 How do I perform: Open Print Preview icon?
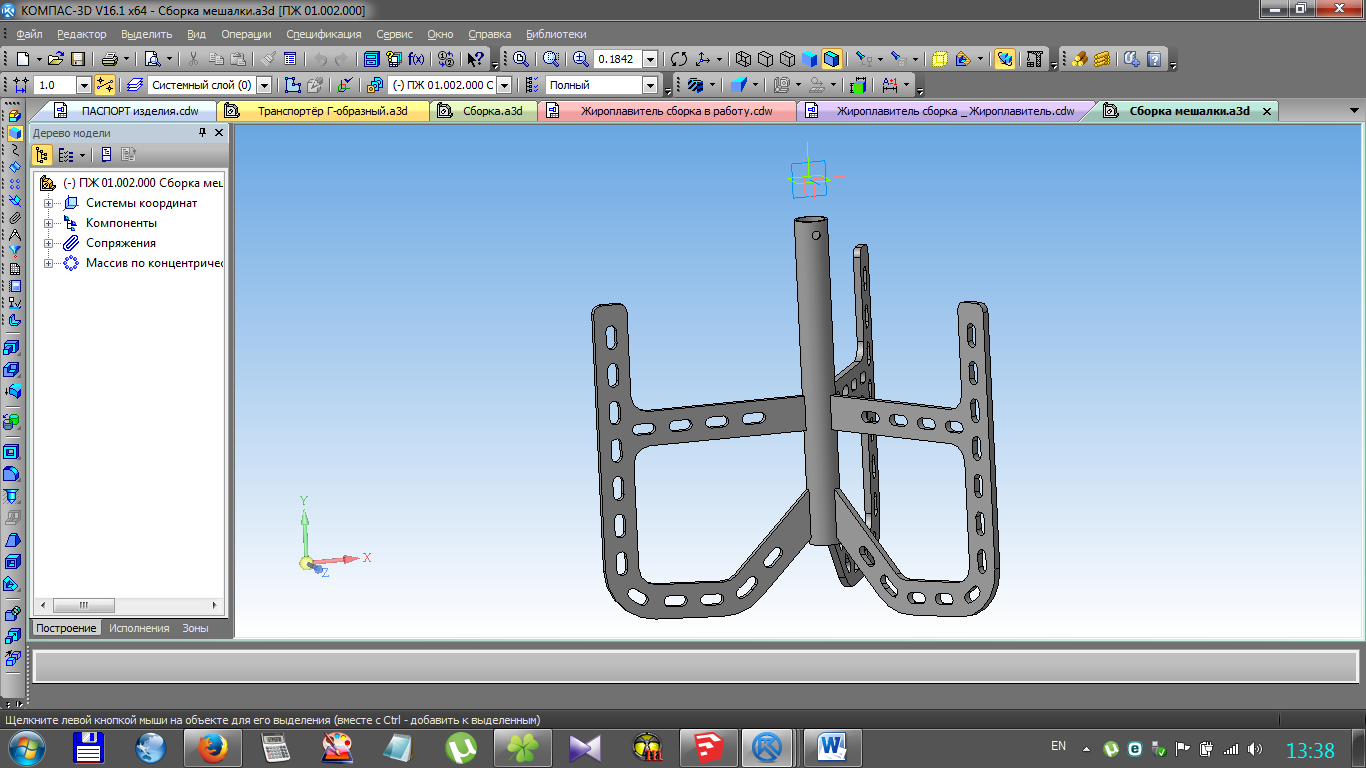coord(152,59)
